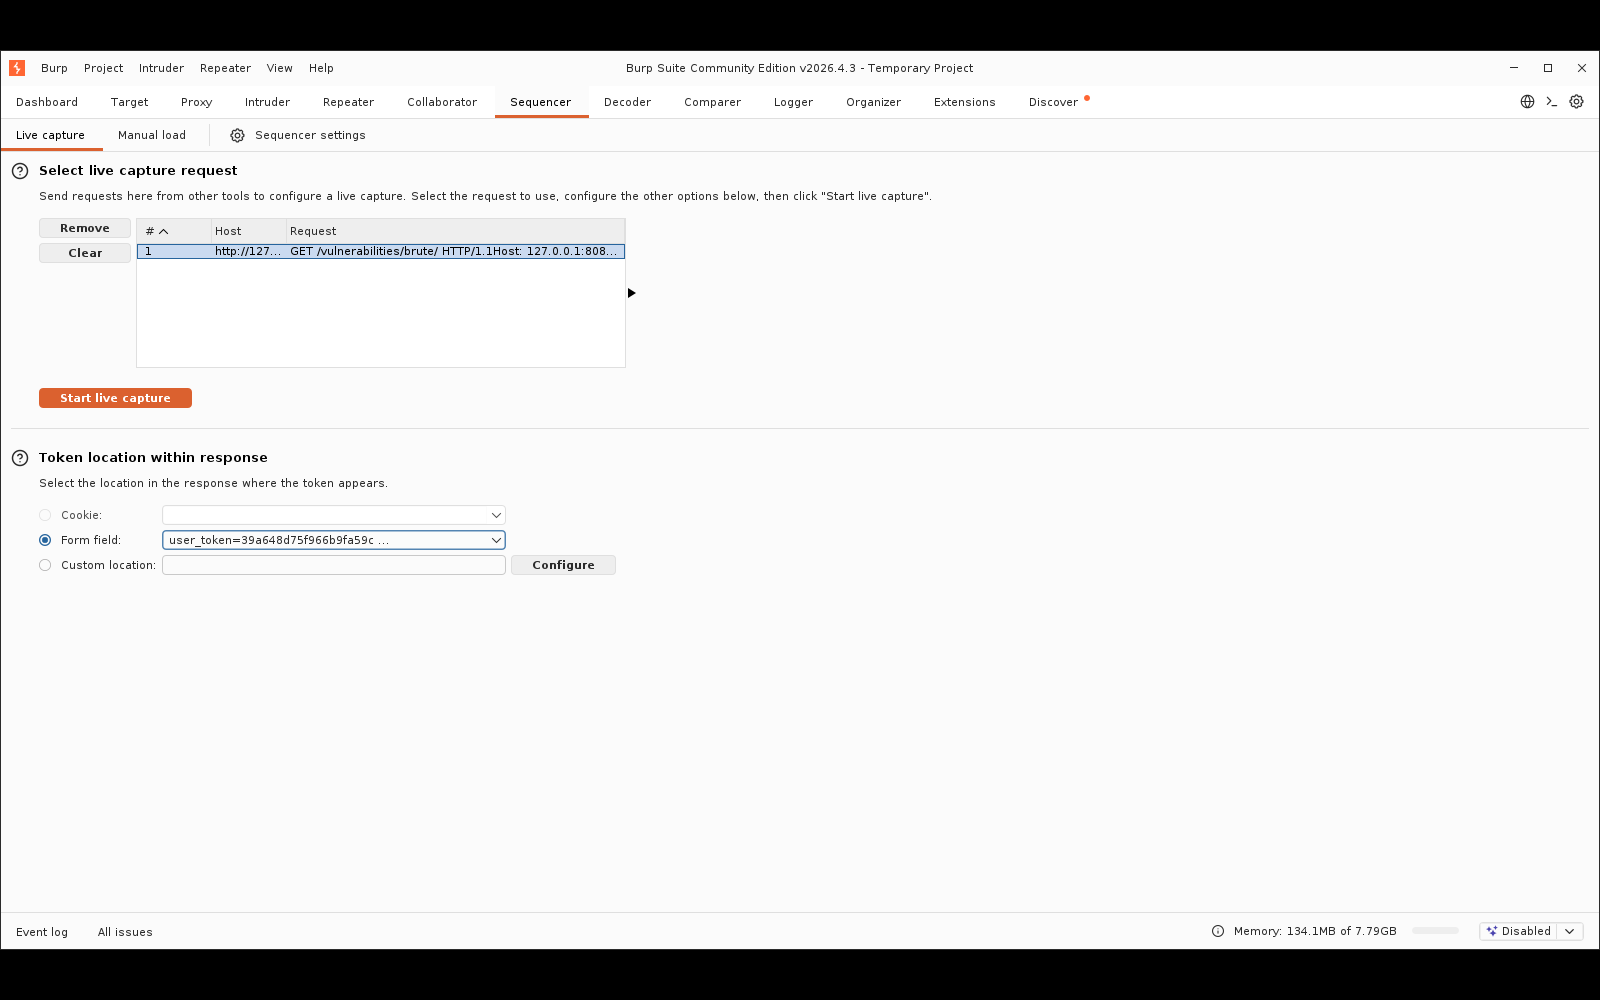
Task: Click the memory info icon
Action: [x=1218, y=931]
